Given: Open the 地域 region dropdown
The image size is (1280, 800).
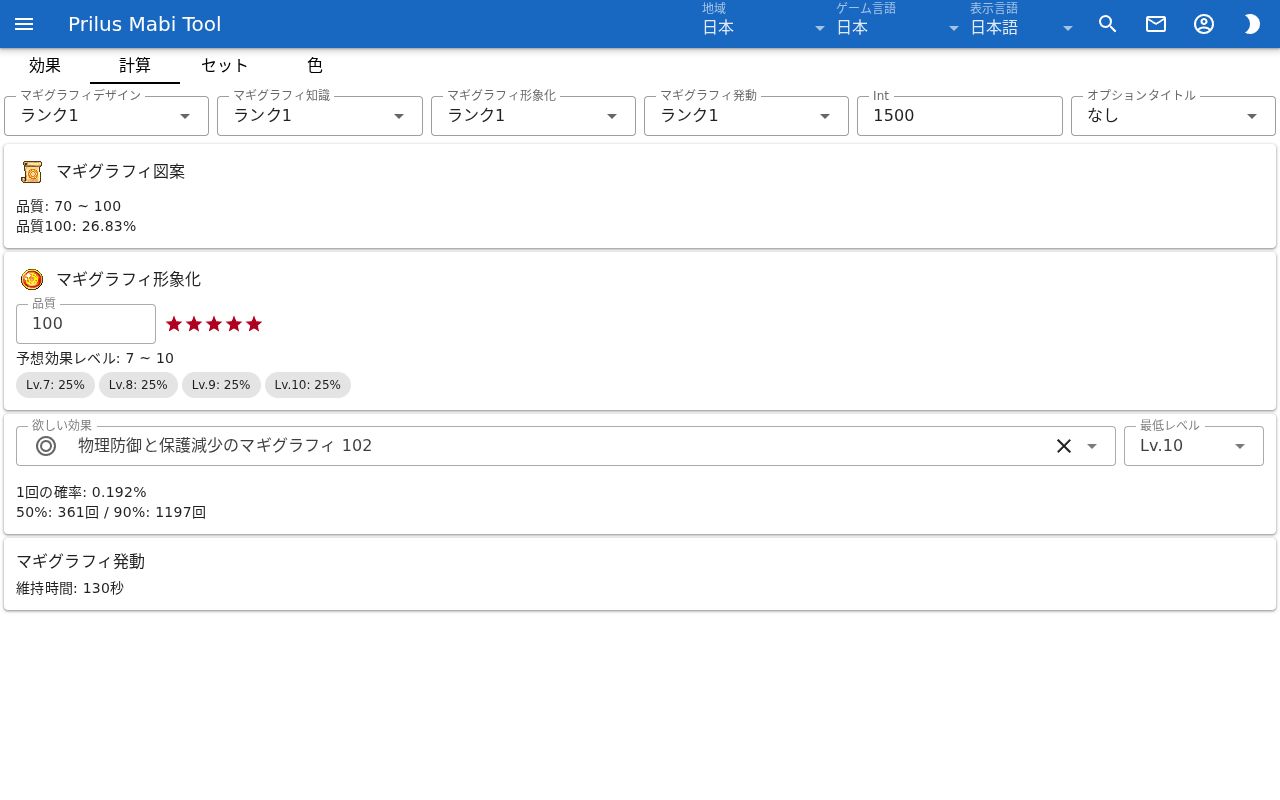Looking at the screenshot, I should pyautogui.click(x=764, y=24).
